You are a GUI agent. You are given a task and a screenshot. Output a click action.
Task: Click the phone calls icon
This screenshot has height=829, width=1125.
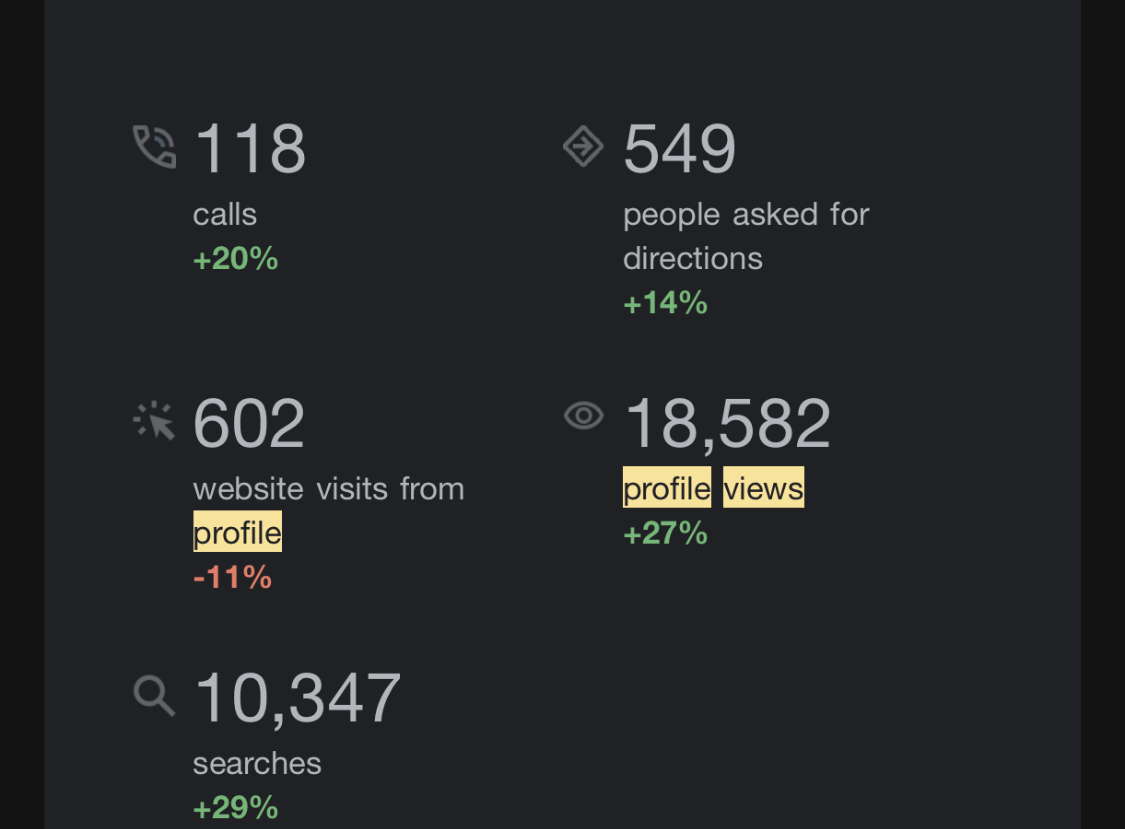[154, 147]
